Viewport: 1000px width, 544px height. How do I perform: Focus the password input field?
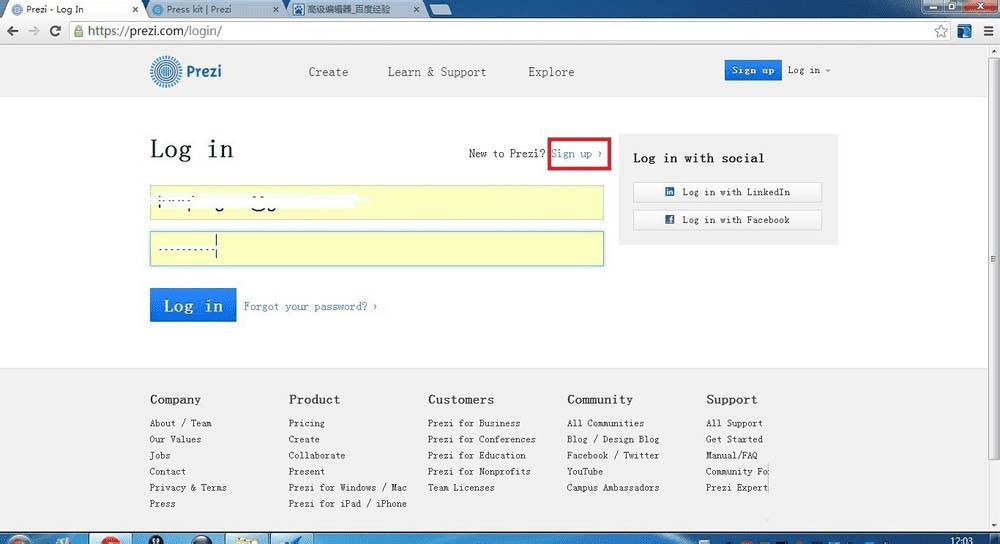point(377,249)
